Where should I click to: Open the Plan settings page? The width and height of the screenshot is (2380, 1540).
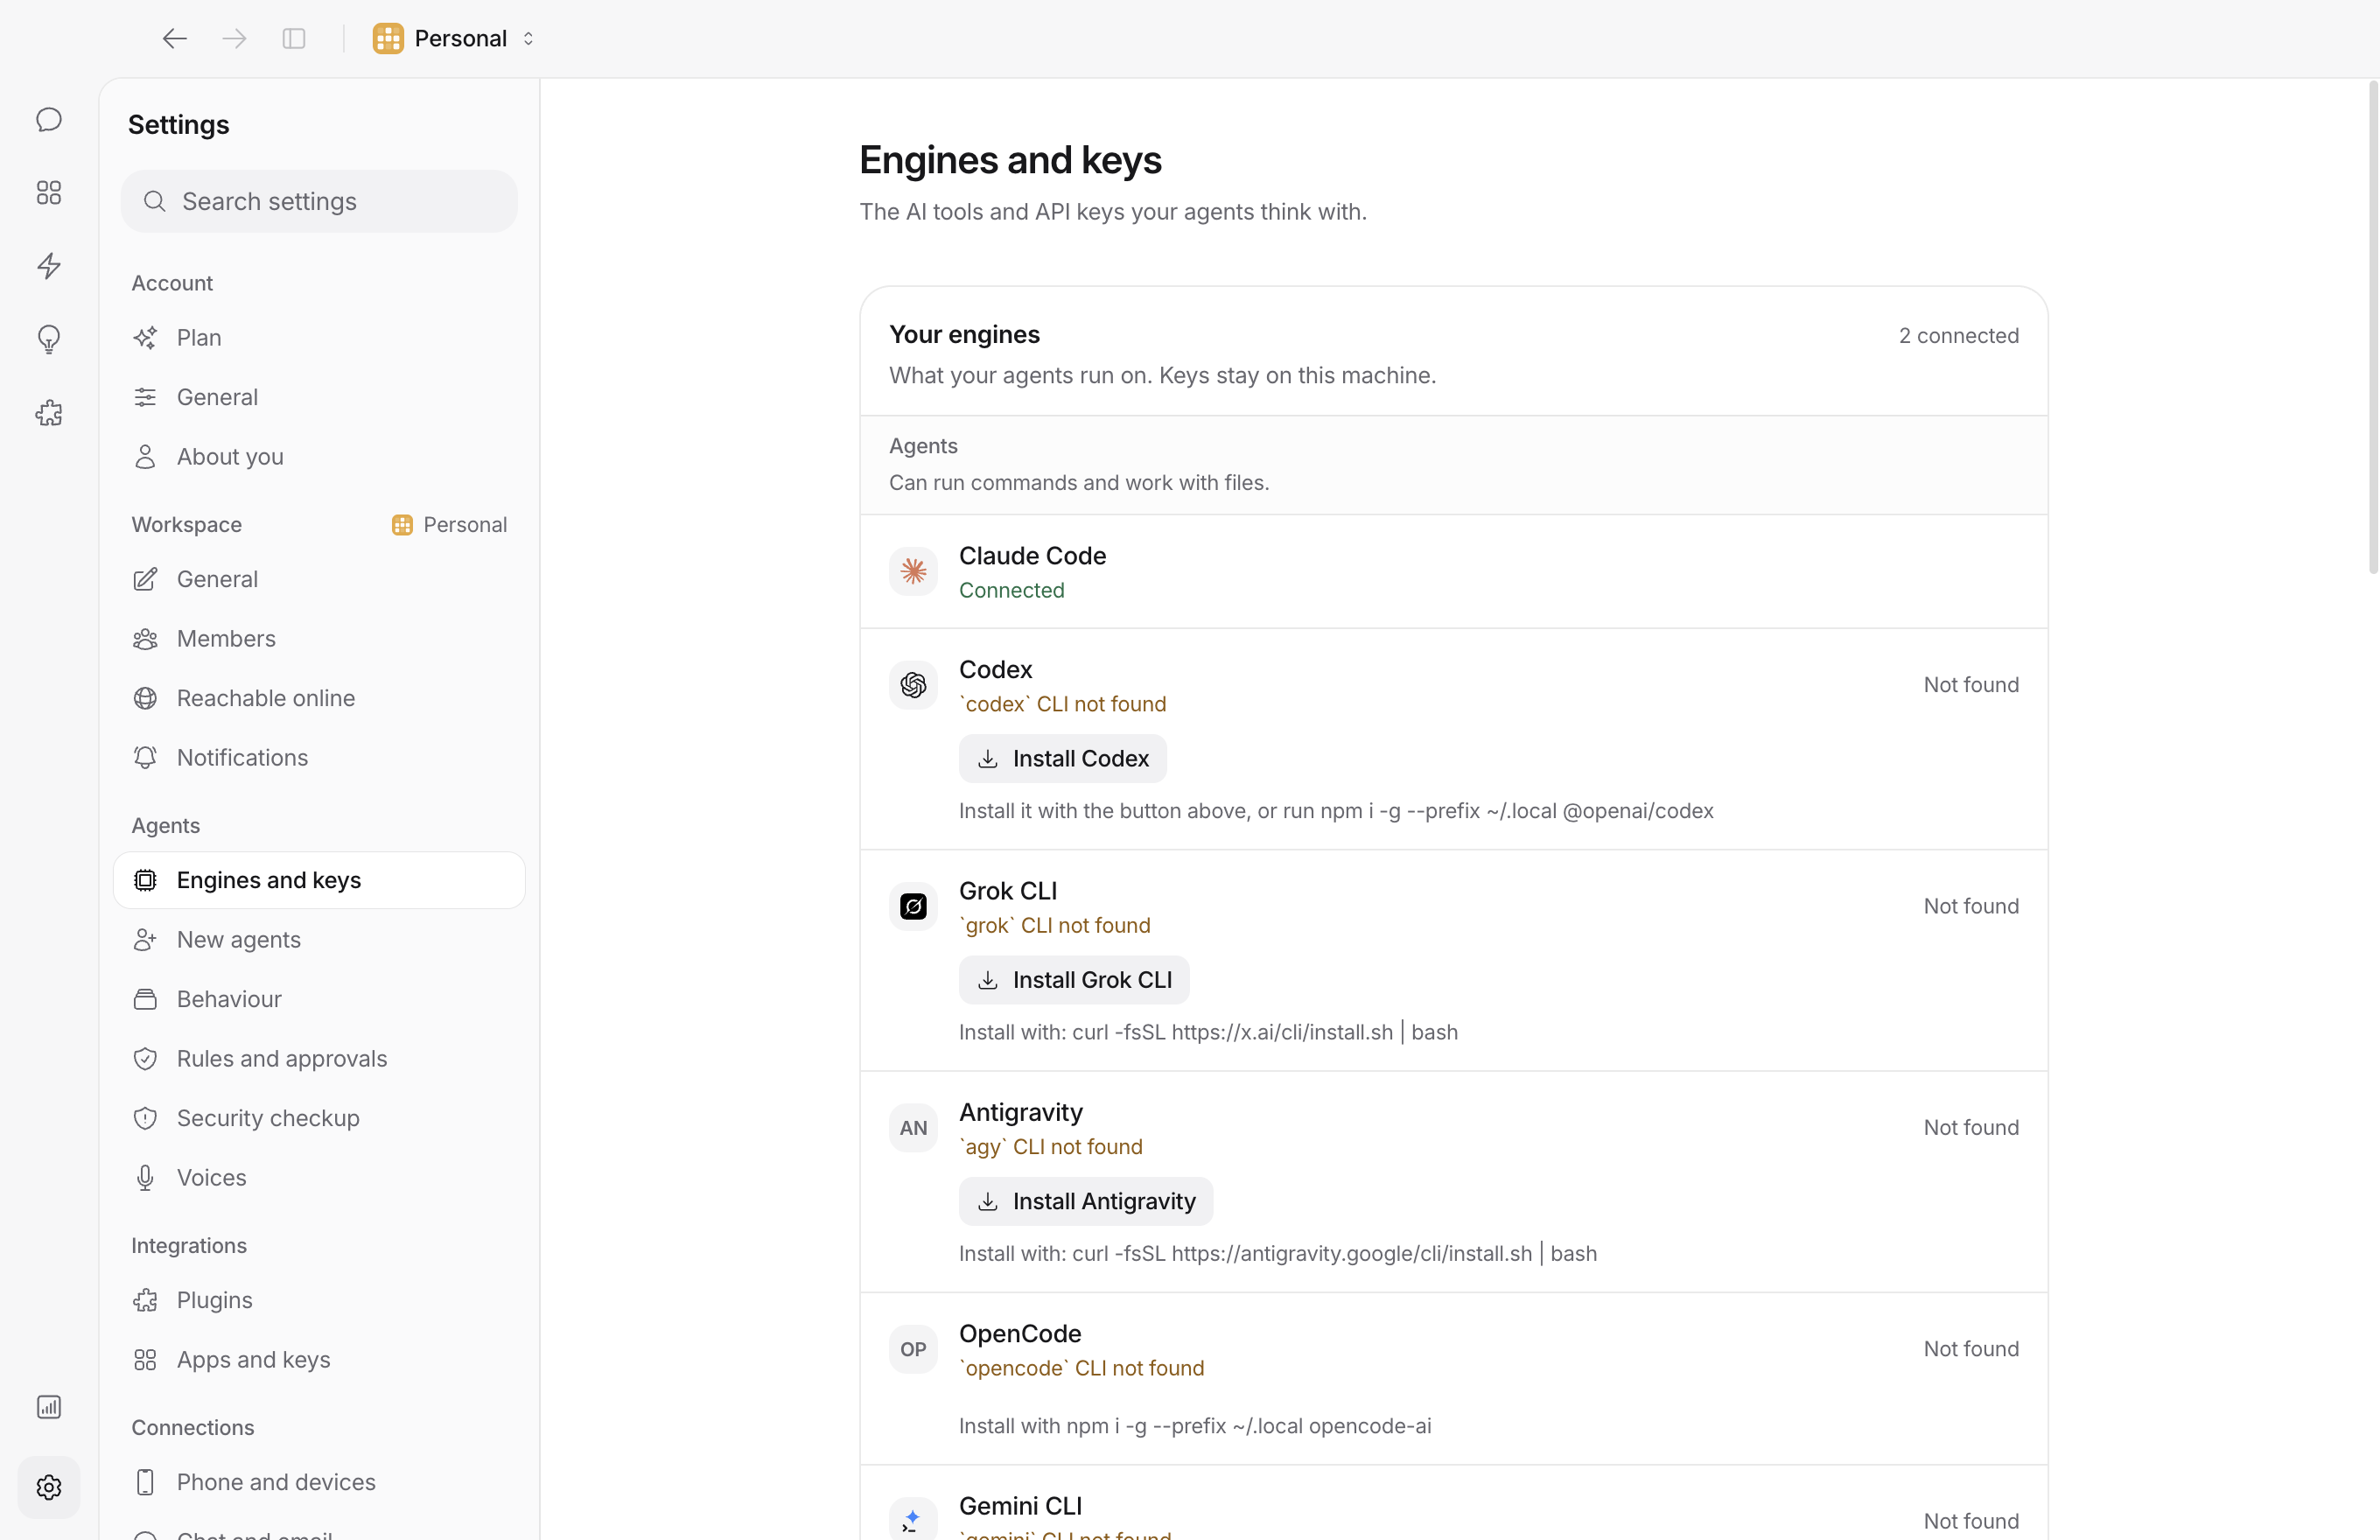[319, 338]
